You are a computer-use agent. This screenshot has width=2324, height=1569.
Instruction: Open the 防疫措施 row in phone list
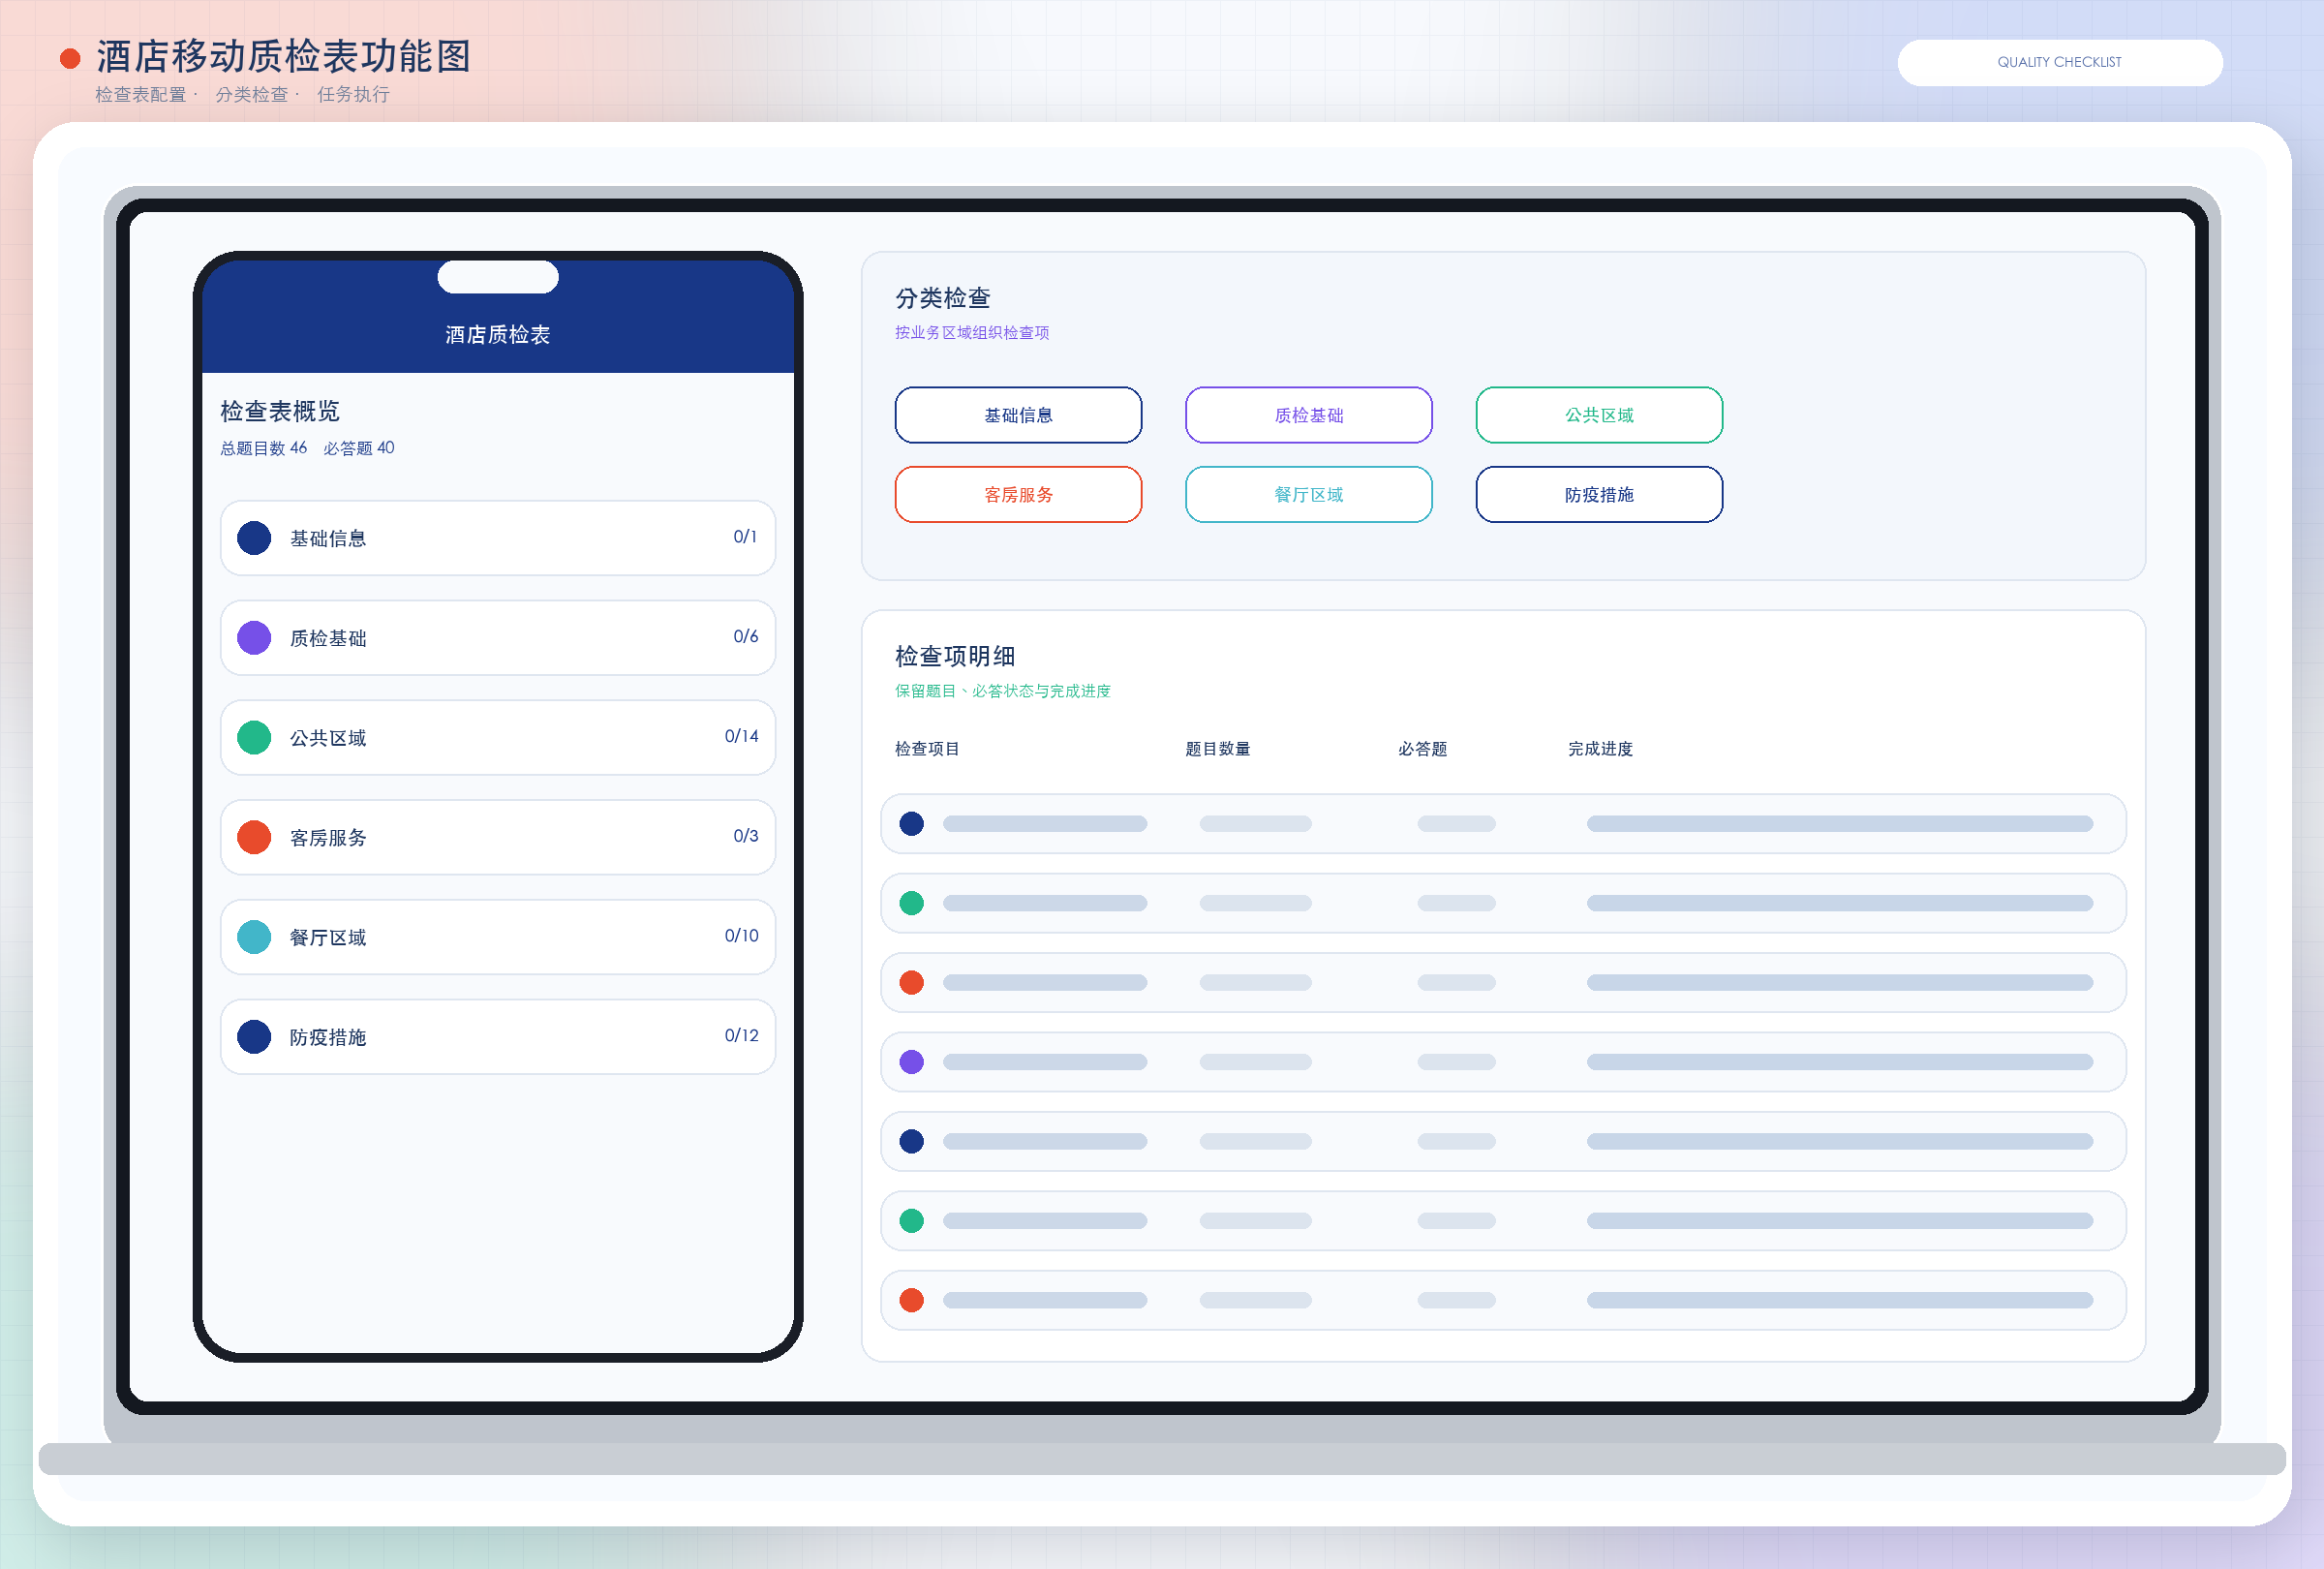tap(498, 1037)
